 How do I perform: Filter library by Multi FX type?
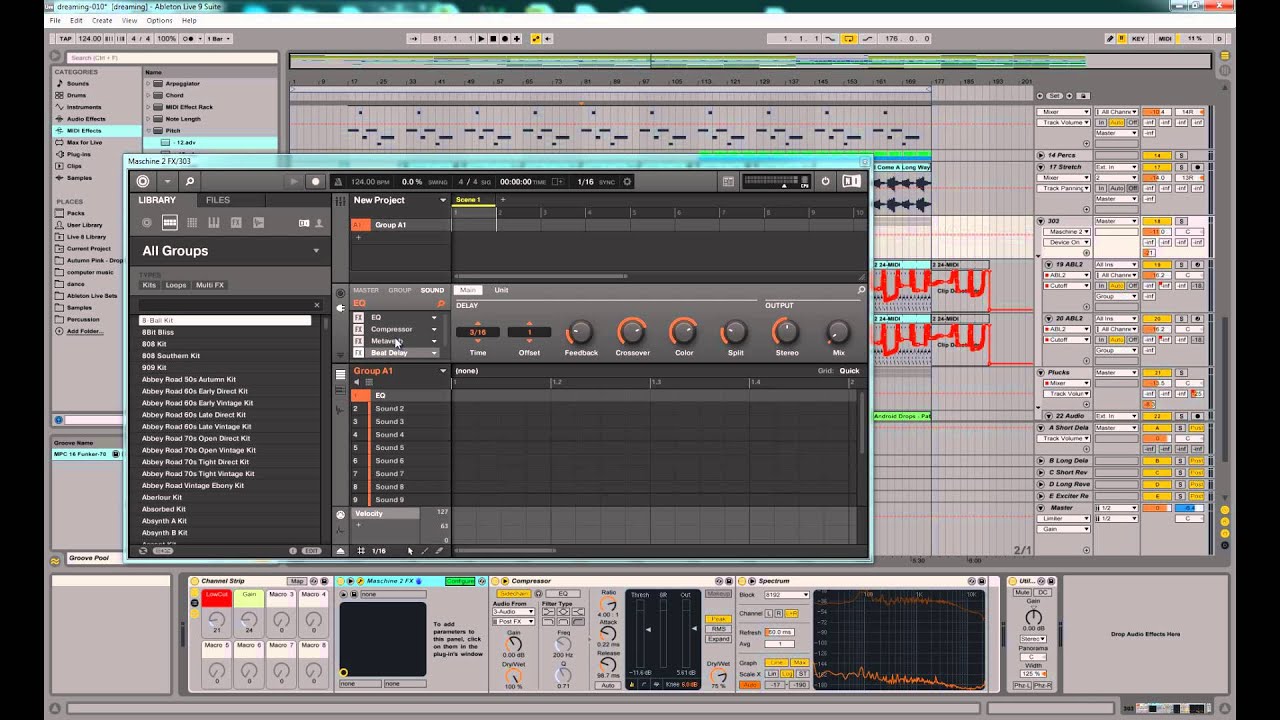210,285
